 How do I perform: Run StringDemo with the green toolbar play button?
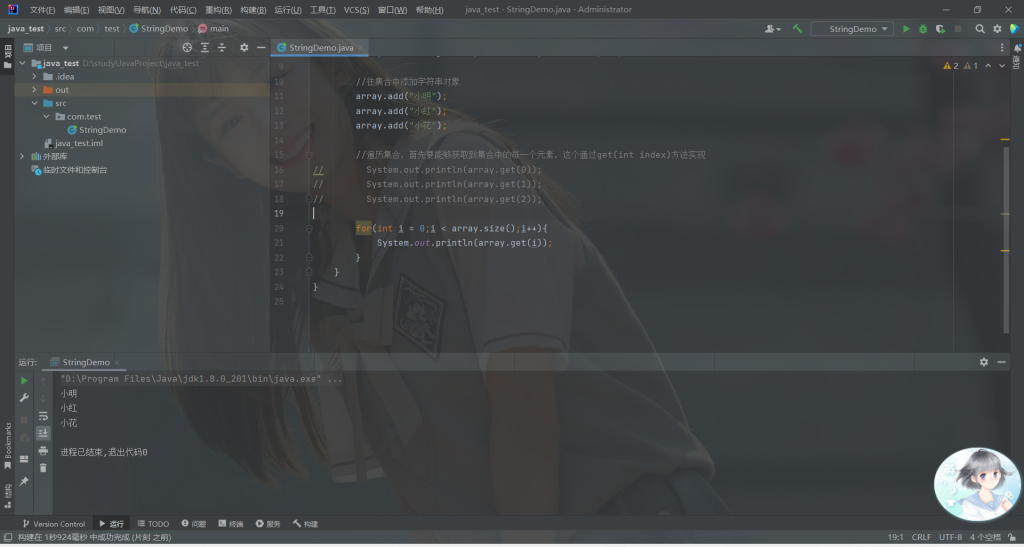click(906, 29)
